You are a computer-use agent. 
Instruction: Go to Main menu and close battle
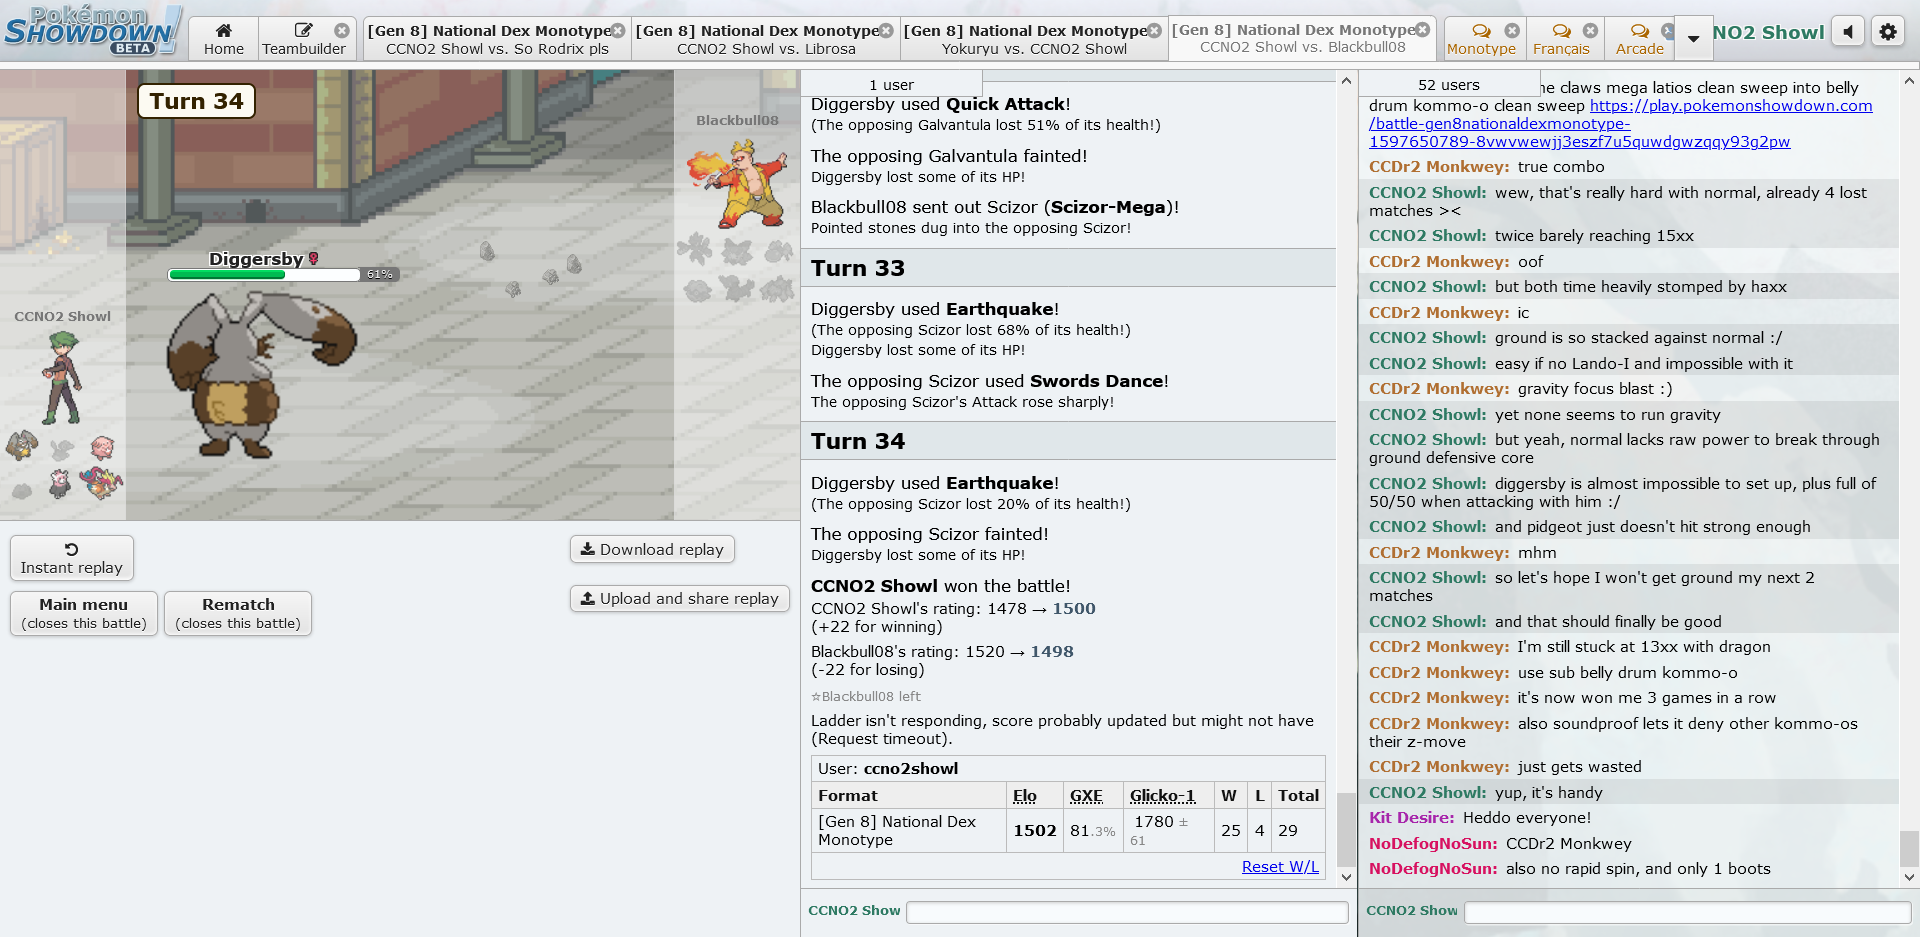tap(84, 613)
